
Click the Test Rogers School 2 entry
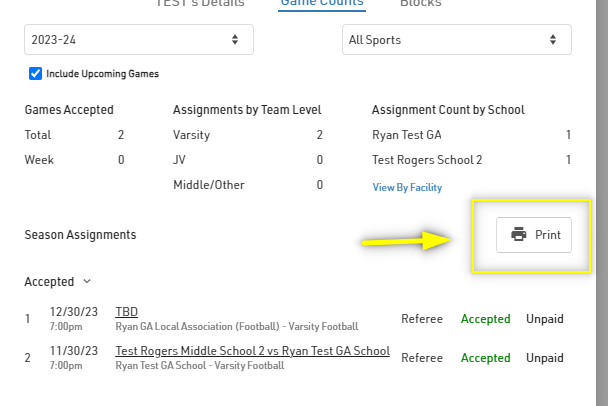(427, 160)
